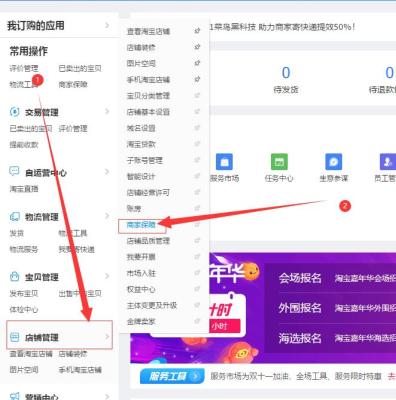The height and width of the screenshot is (400, 396).
Task: Expand the 宝贝管理 chevron
Action: click(107, 276)
